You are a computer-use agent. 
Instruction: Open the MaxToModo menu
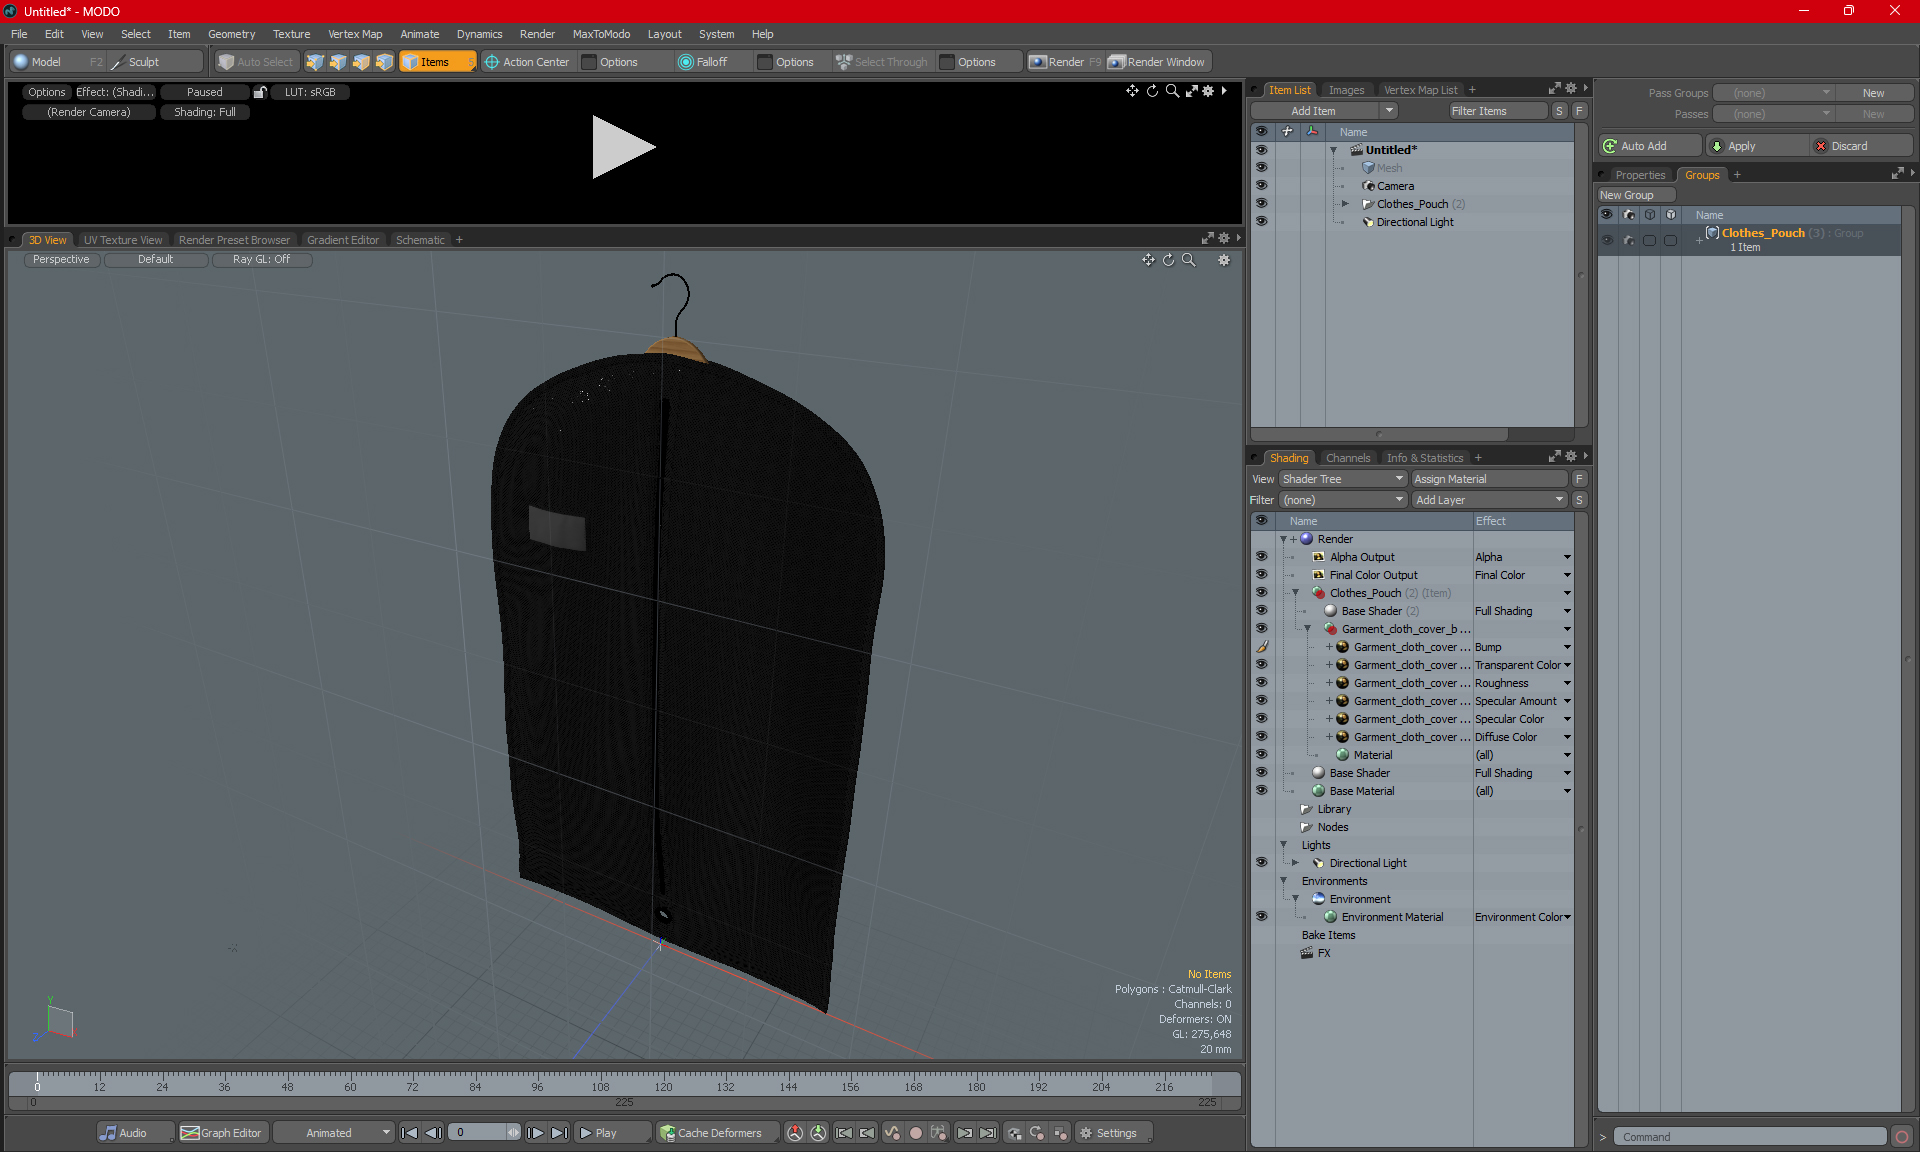[x=601, y=34]
